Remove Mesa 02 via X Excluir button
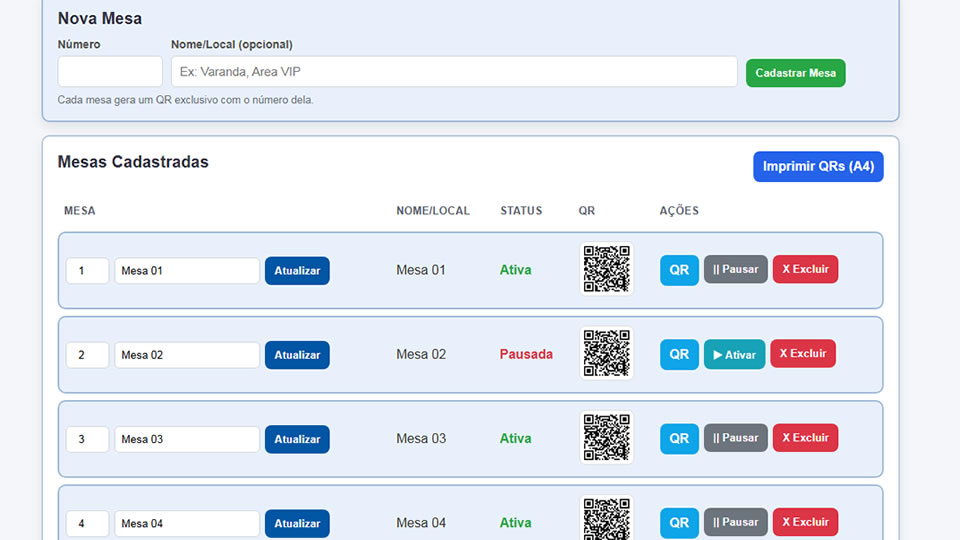The height and width of the screenshot is (540, 960). tap(802, 354)
